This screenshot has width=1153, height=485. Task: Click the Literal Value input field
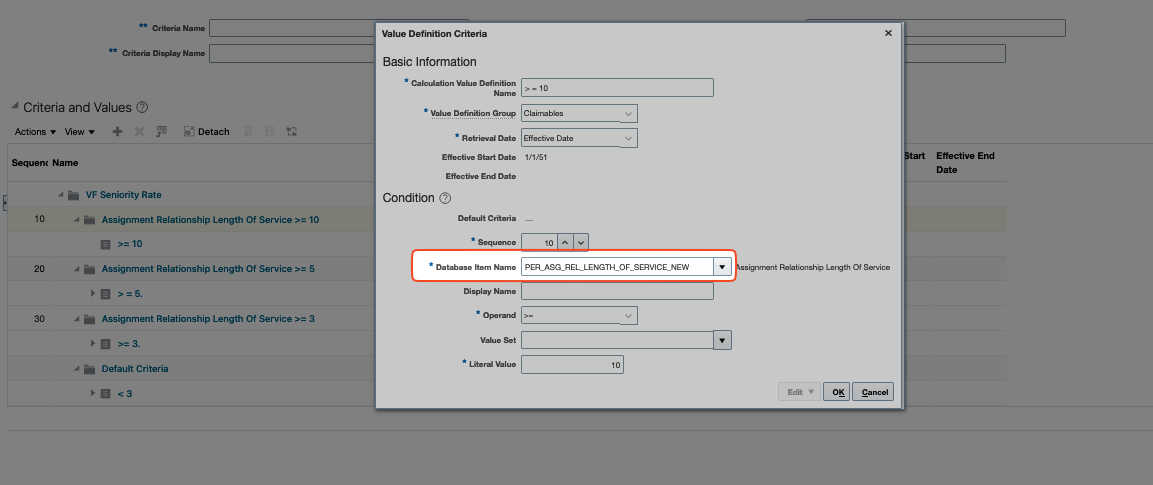[573, 365]
